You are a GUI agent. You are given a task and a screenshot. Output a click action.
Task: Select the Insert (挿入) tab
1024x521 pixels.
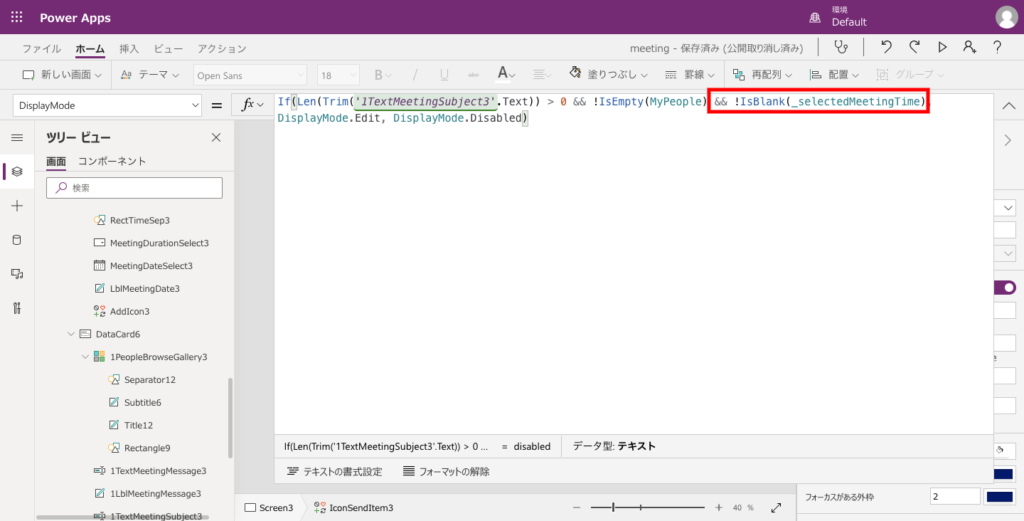[x=129, y=49]
